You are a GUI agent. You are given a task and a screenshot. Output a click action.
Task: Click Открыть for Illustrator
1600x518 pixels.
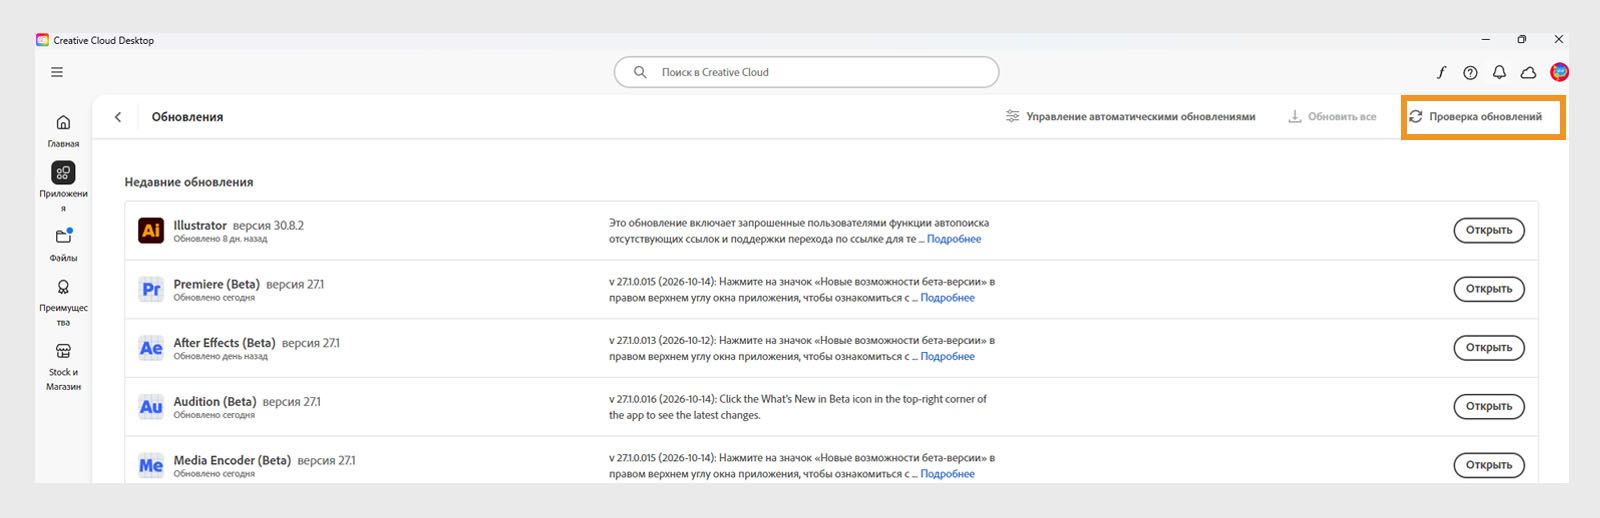coord(1489,230)
